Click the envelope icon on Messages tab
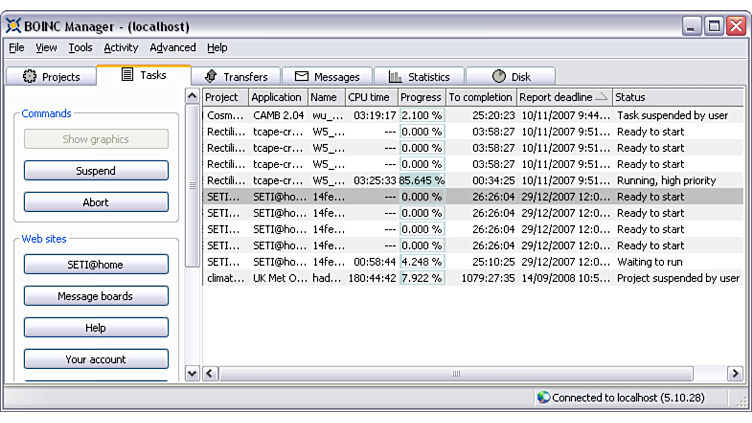This screenshot has height=423, width=752. point(301,77)
